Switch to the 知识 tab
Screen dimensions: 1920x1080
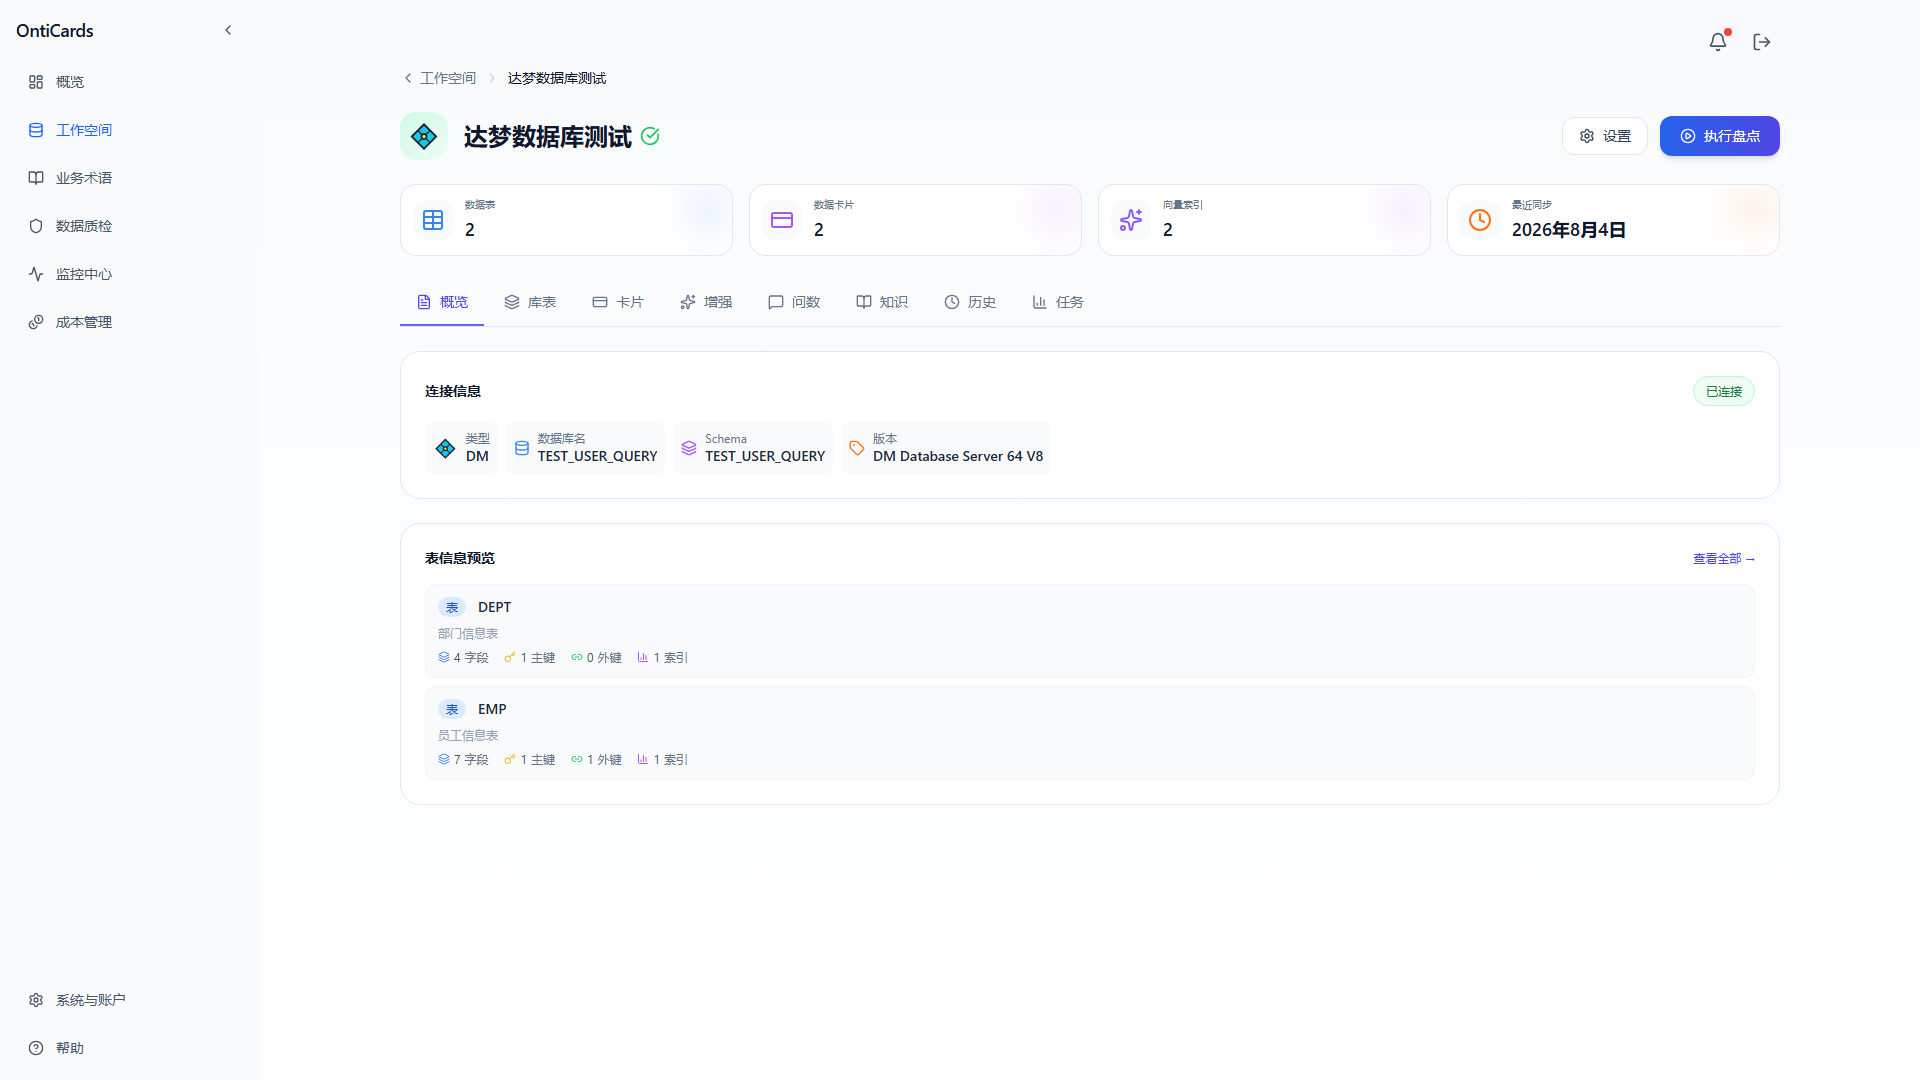[x=882, y=302]
